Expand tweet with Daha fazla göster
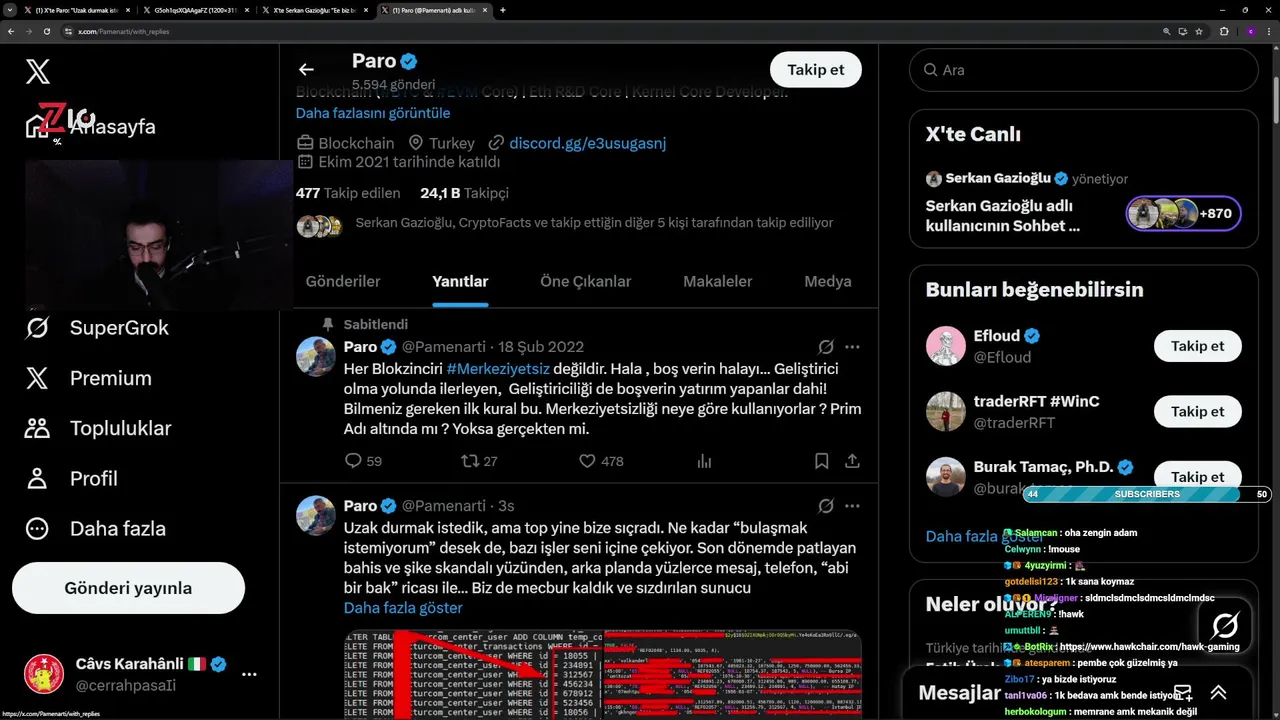Viewport: 1280px width, 720px height. tap(403, 608)
